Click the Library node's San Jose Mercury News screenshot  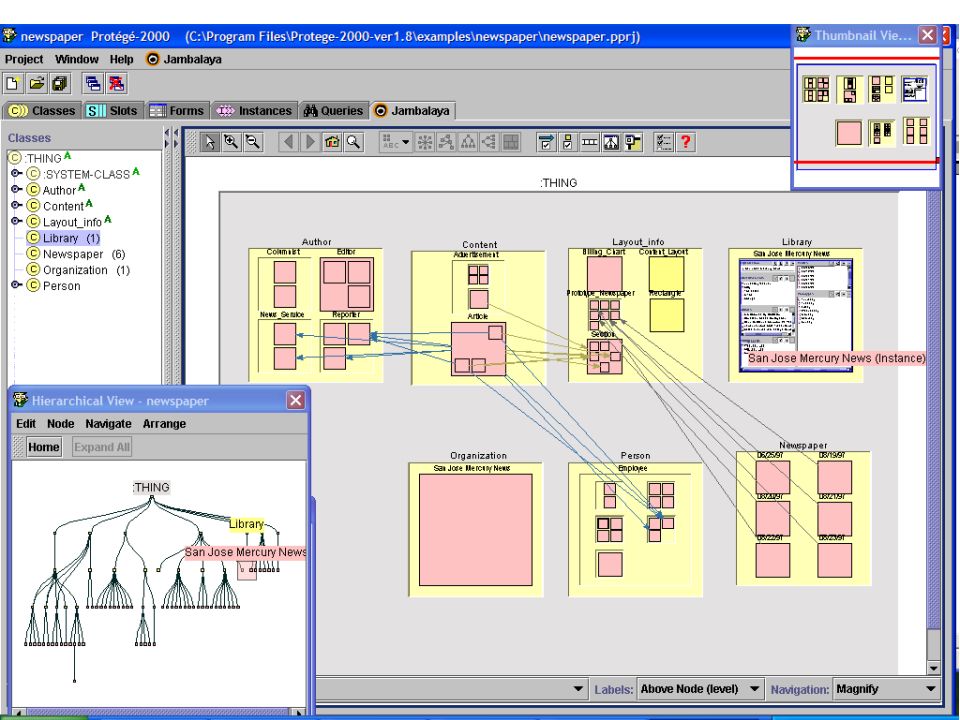[x=796, y=315]
